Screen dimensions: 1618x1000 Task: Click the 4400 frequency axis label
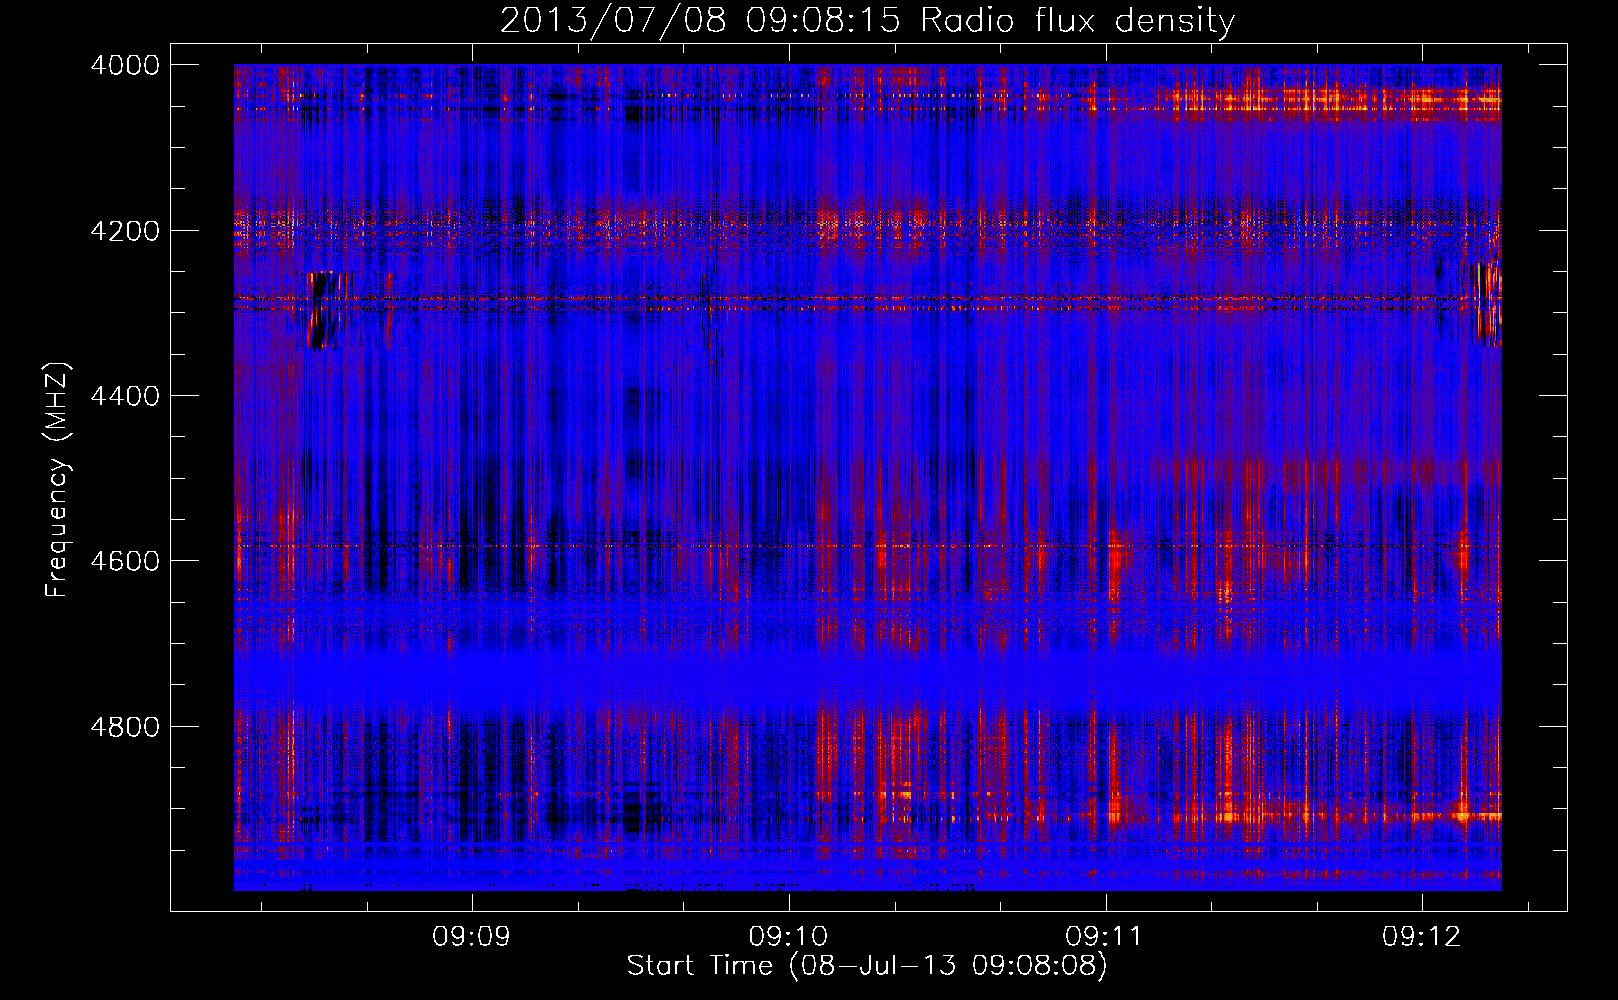click(125, 396)
